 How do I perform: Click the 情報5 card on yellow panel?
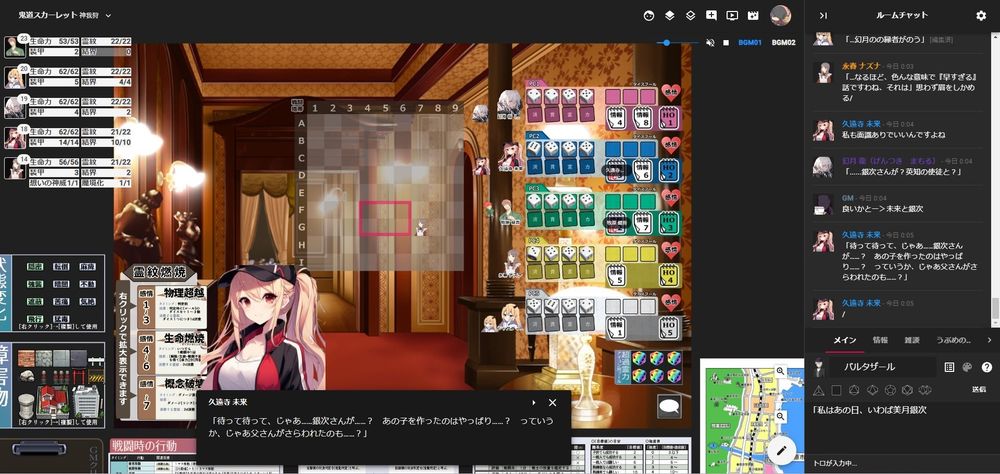615,276
